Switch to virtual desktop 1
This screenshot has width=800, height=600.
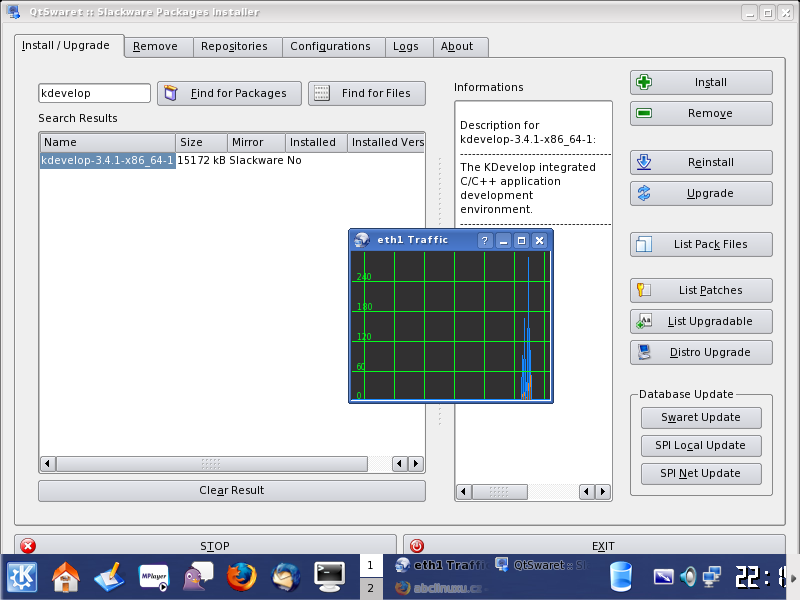370,565
